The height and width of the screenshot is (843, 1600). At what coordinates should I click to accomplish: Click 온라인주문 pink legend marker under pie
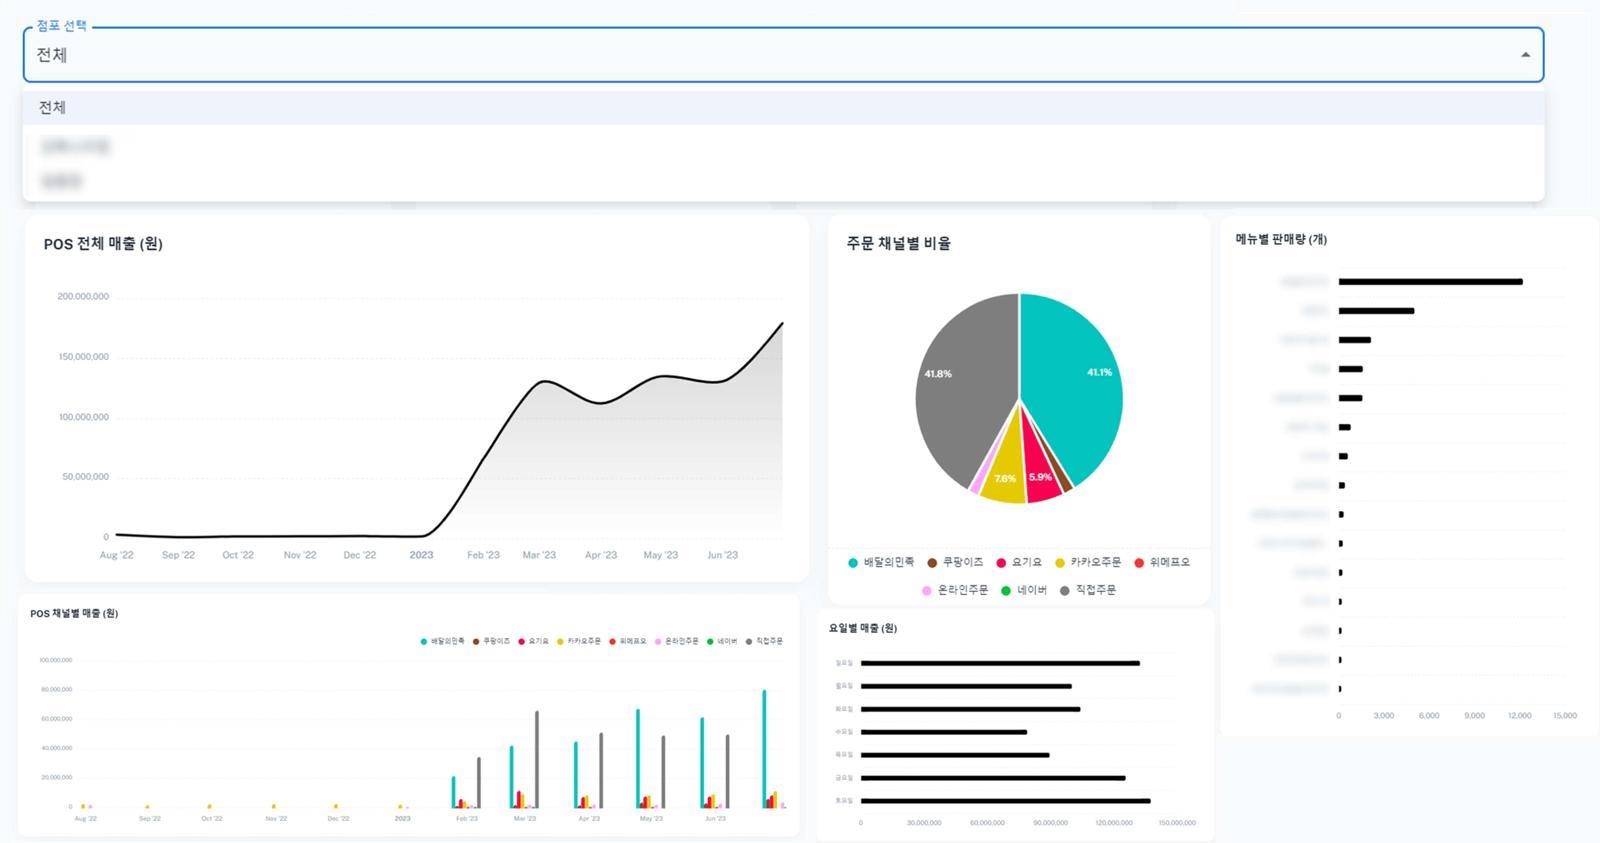click(x=927, y=591)
